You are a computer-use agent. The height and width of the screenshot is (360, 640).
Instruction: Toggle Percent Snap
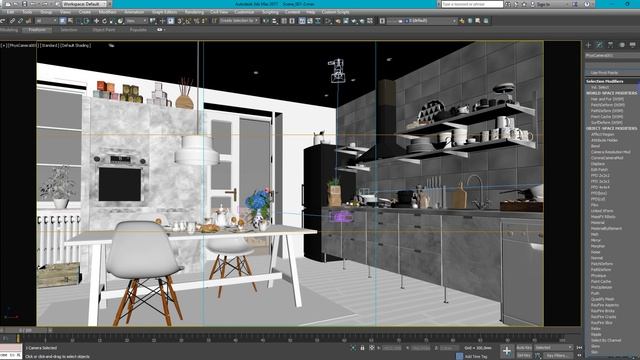pos(196,20)
